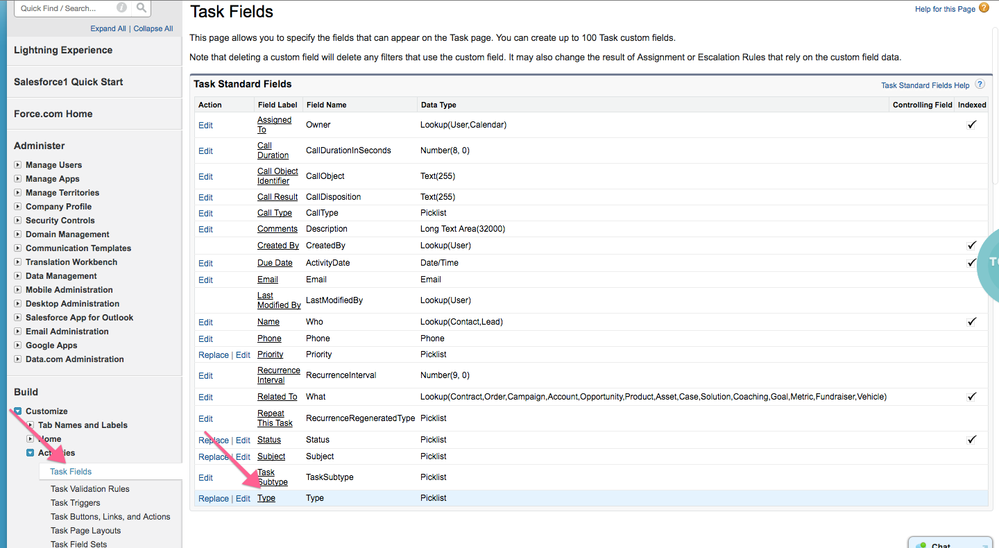
Task: Click the Quick Find magnifier search icon
Action: pos(141,8)
